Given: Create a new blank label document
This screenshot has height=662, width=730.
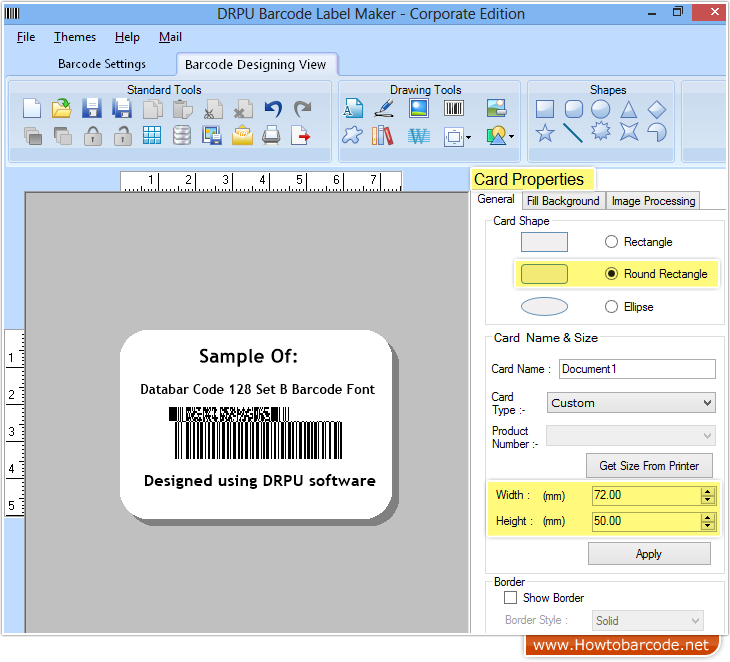Looking at the screenshot, I should [x=32, y=109].
